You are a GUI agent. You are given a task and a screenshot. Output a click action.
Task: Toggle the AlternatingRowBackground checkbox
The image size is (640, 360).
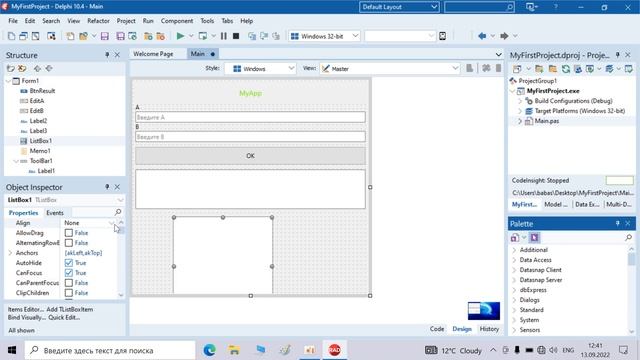click(69, 243)
